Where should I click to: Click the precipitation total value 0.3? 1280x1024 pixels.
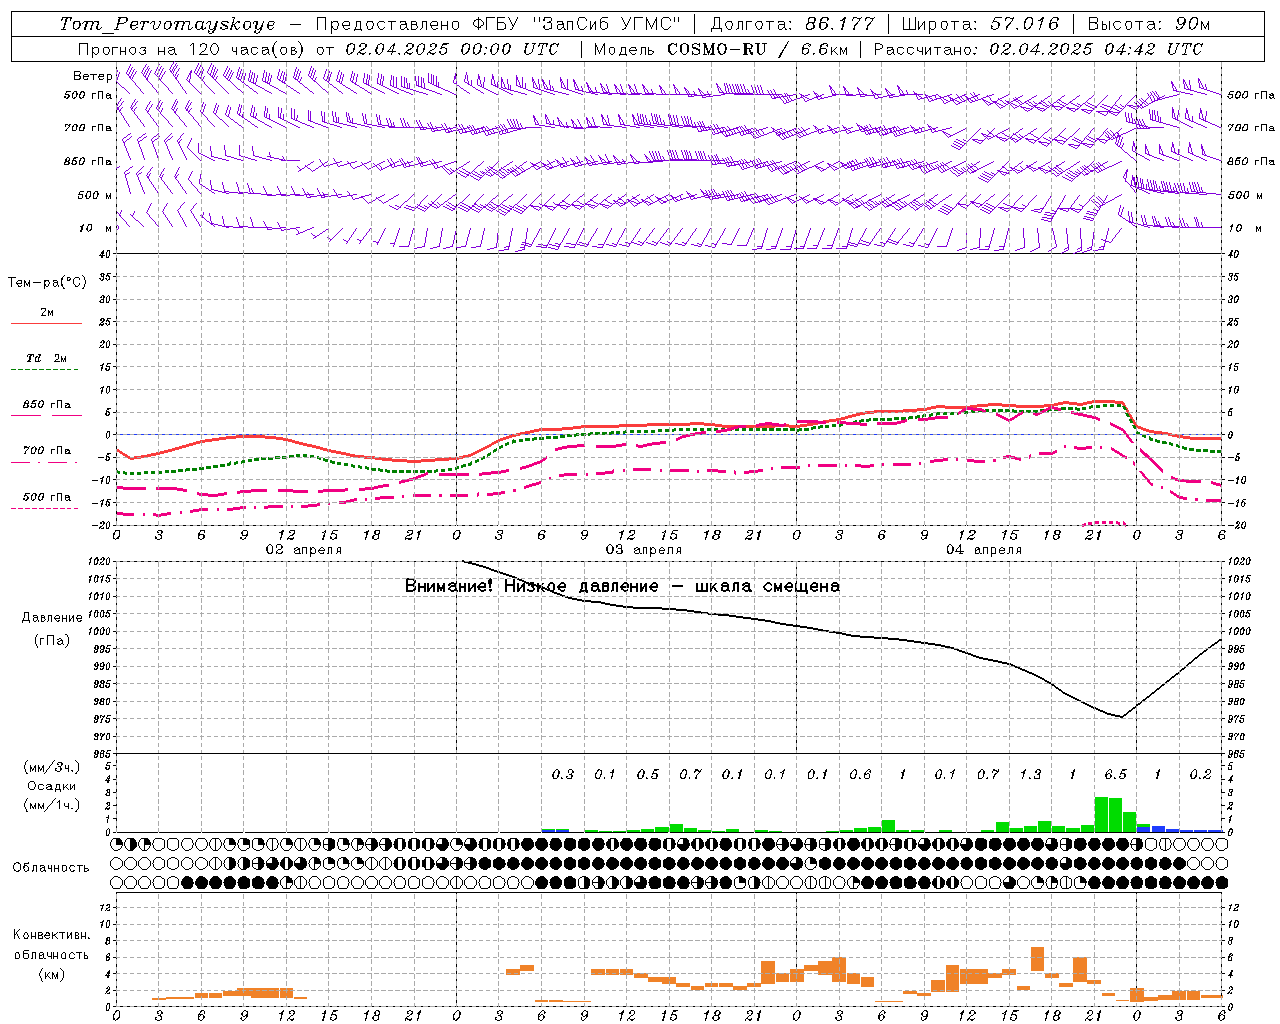563,775
